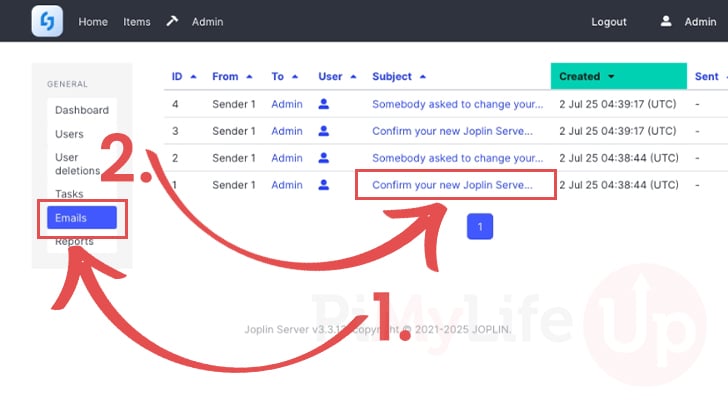
Task: Open the Admin recipient link in row 4
Action: point(287,104)
